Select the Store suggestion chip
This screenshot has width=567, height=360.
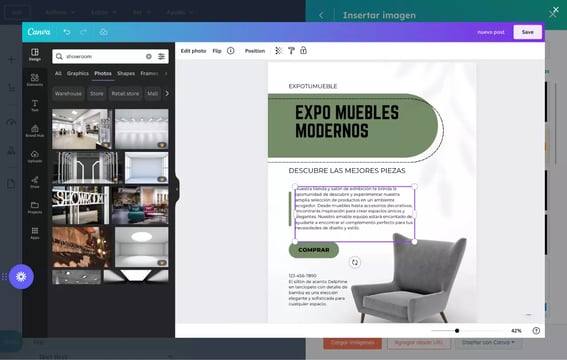(x=97, y=94)
